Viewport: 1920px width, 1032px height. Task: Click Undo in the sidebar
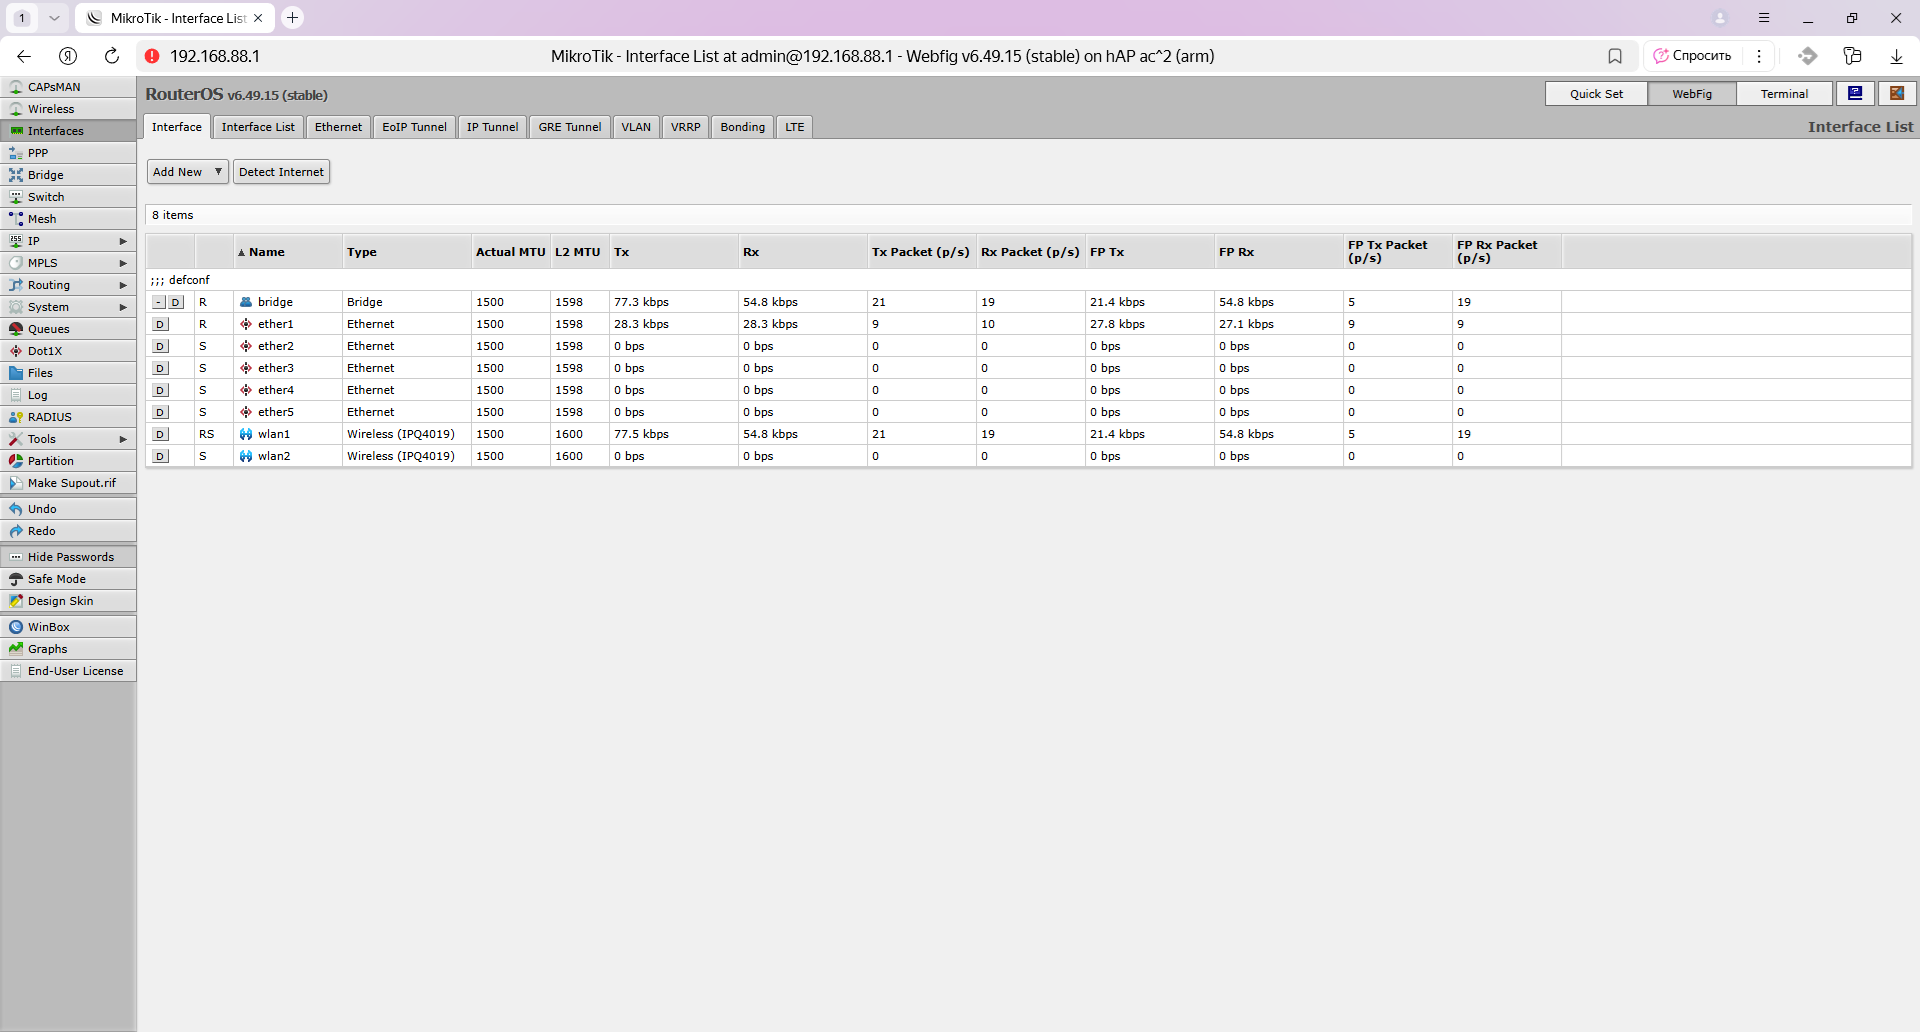[68, 509]
